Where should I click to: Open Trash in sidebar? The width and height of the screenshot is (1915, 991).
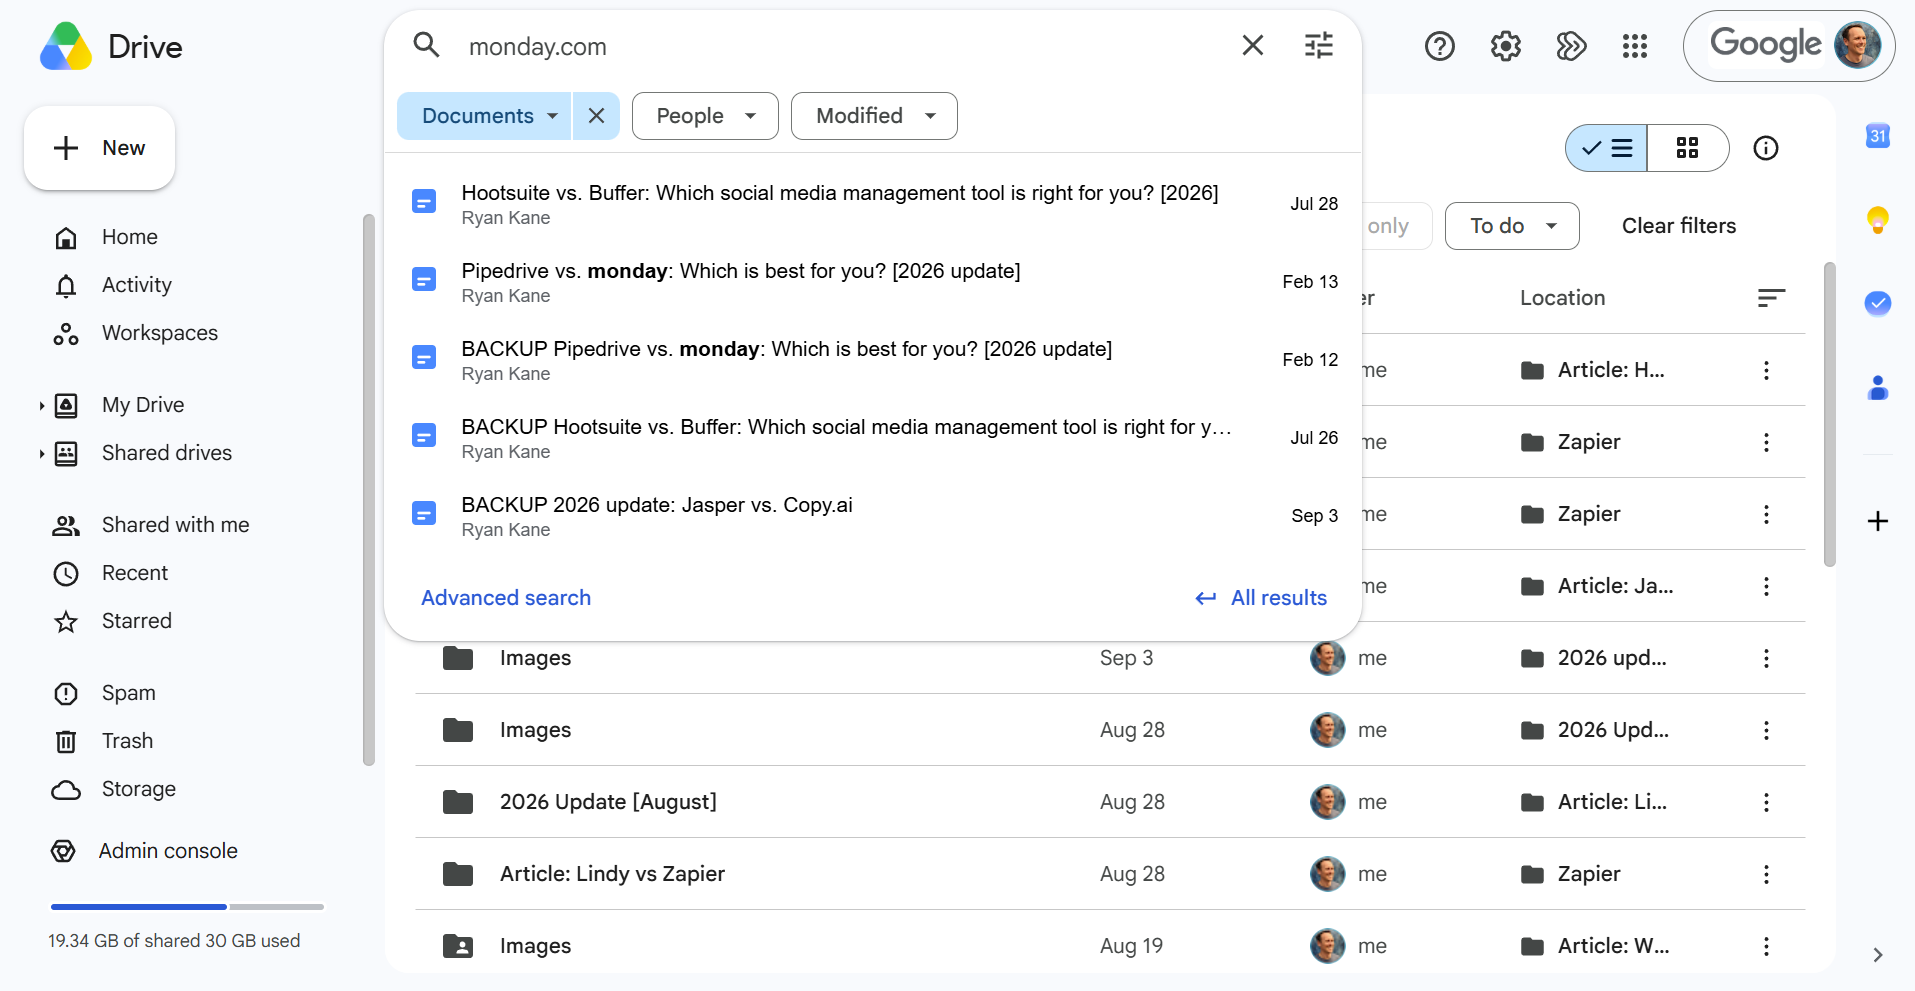(x=127, y=741)
